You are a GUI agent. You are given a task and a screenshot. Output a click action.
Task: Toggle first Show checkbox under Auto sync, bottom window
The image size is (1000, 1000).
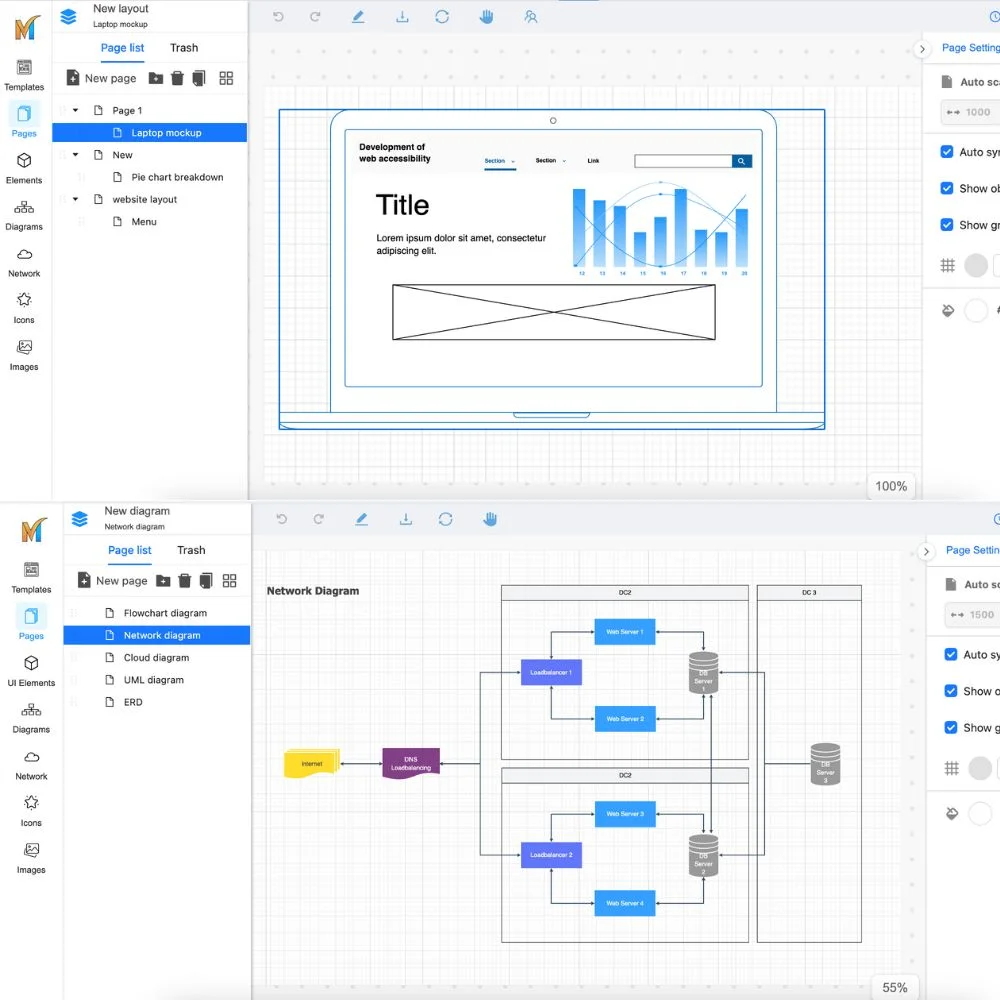951,691
